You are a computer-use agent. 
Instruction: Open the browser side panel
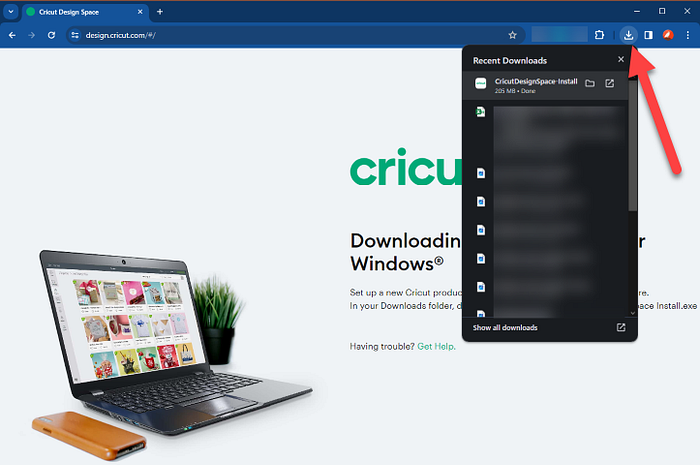648,35
